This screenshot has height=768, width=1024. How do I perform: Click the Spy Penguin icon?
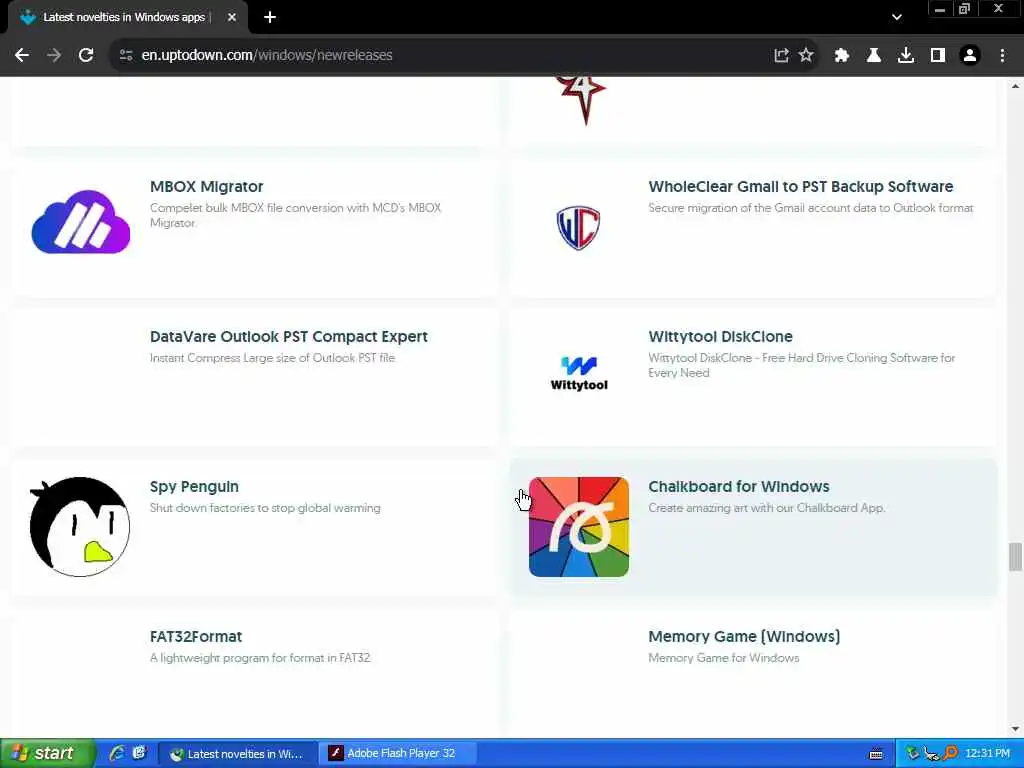pyautogui.click(x=80, y=526)
